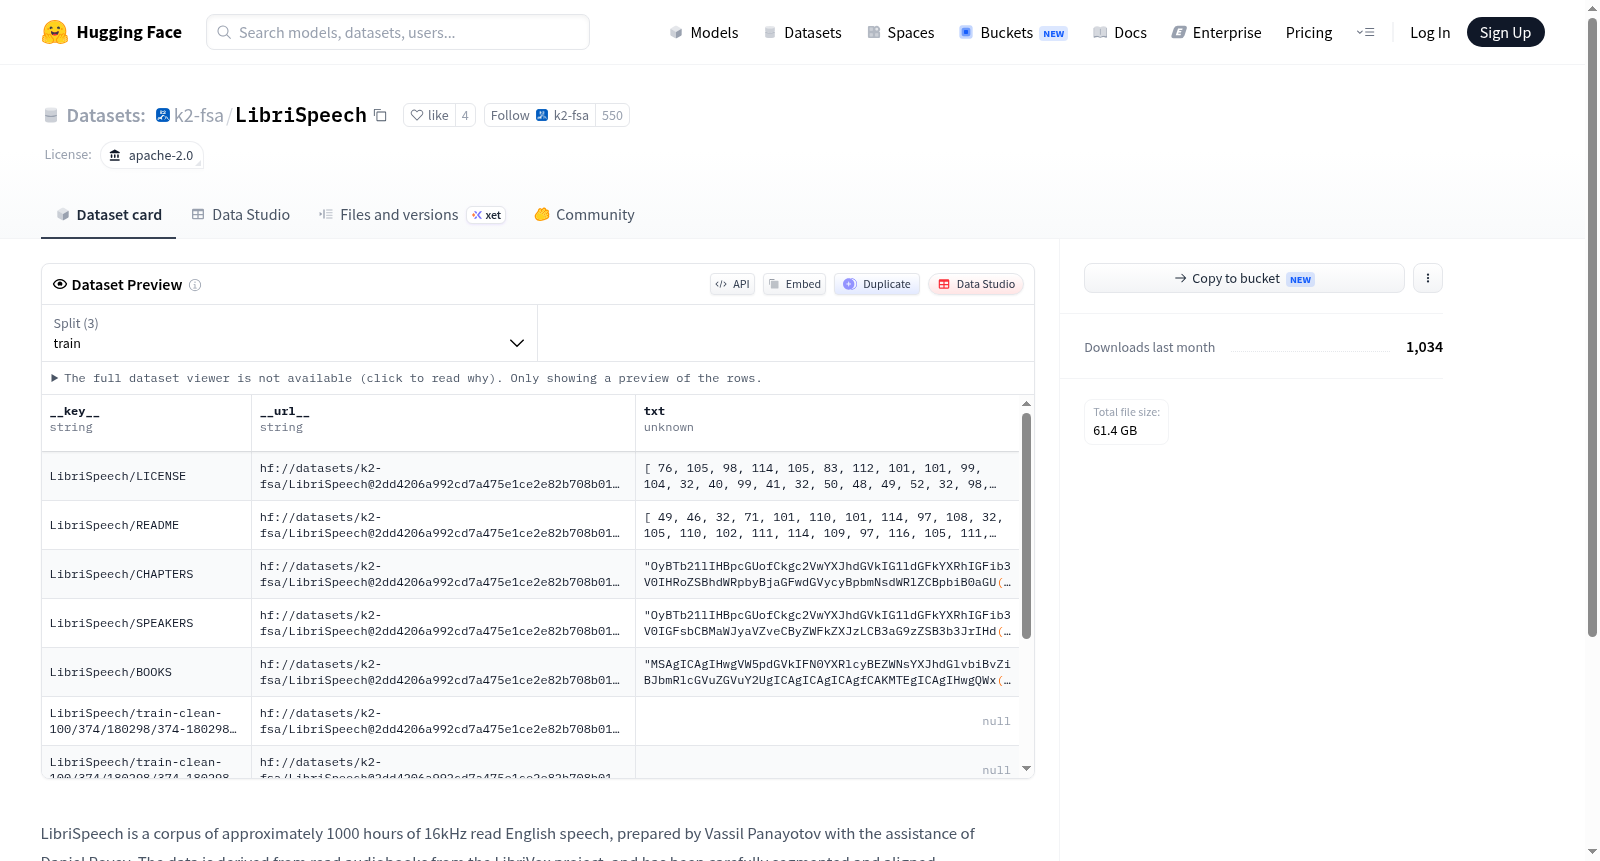Click the search models input field
Image resolution: width=1600 pixels, height=861 pixels.
click(398, 32)
